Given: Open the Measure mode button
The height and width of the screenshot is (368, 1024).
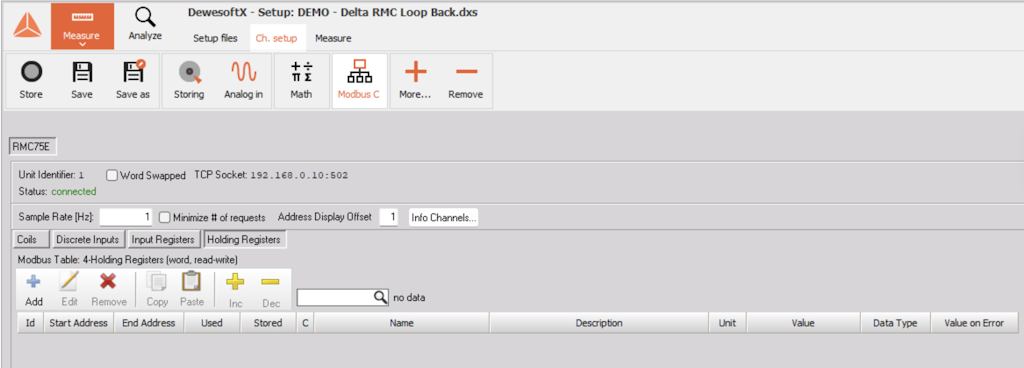Looking at the screenshot, I should coord(82,26).
